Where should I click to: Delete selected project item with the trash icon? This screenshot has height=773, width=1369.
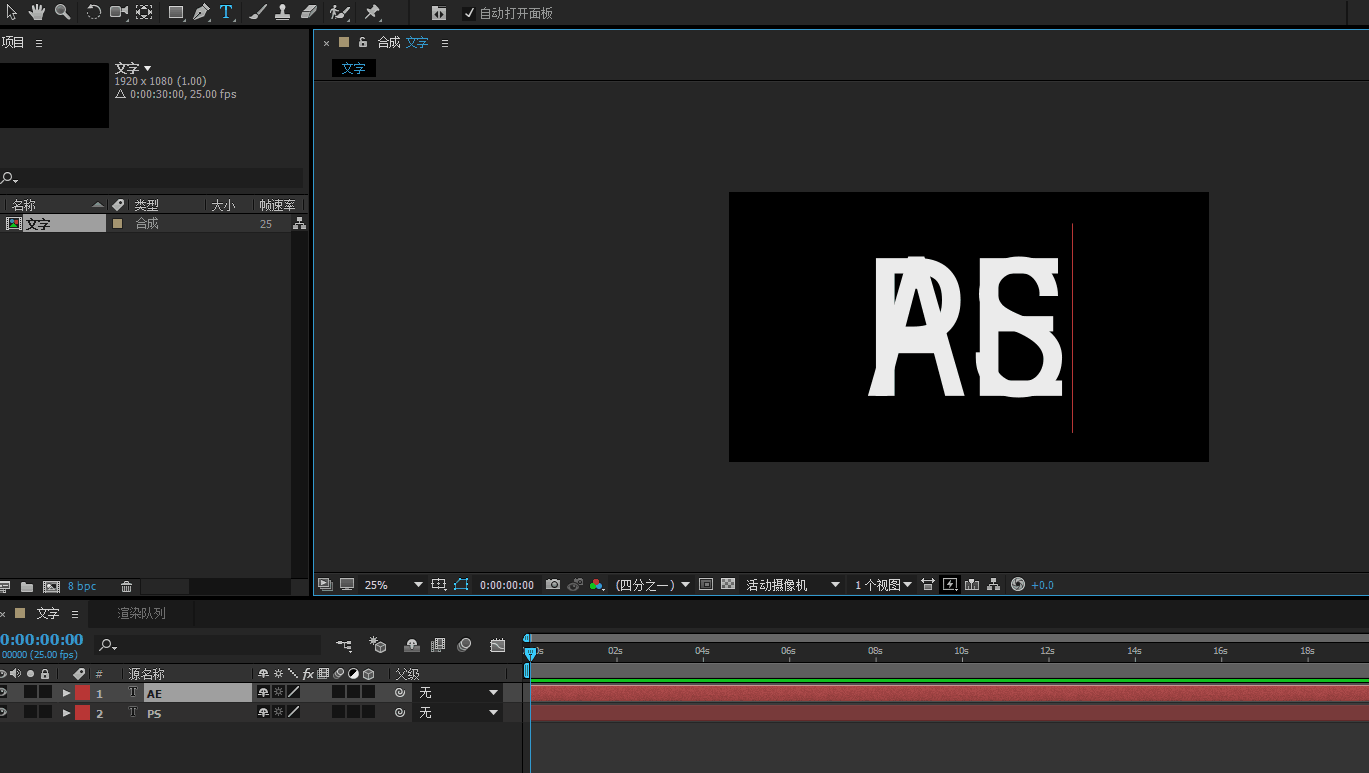coord(126,586)
